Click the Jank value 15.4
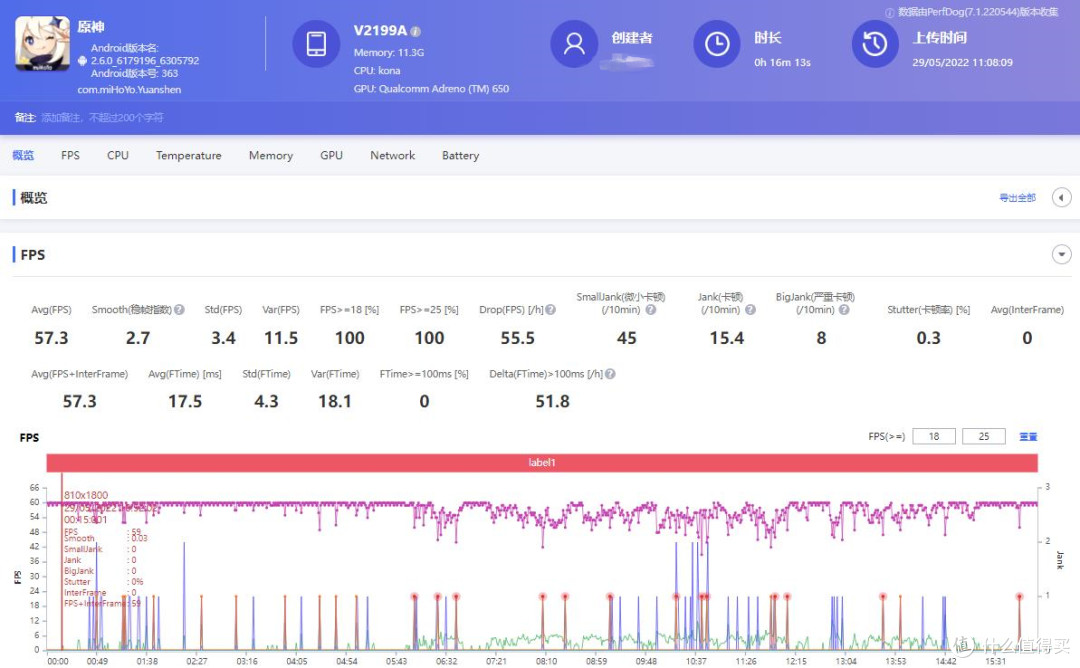Screen dimensions: 1080x668 727,338
